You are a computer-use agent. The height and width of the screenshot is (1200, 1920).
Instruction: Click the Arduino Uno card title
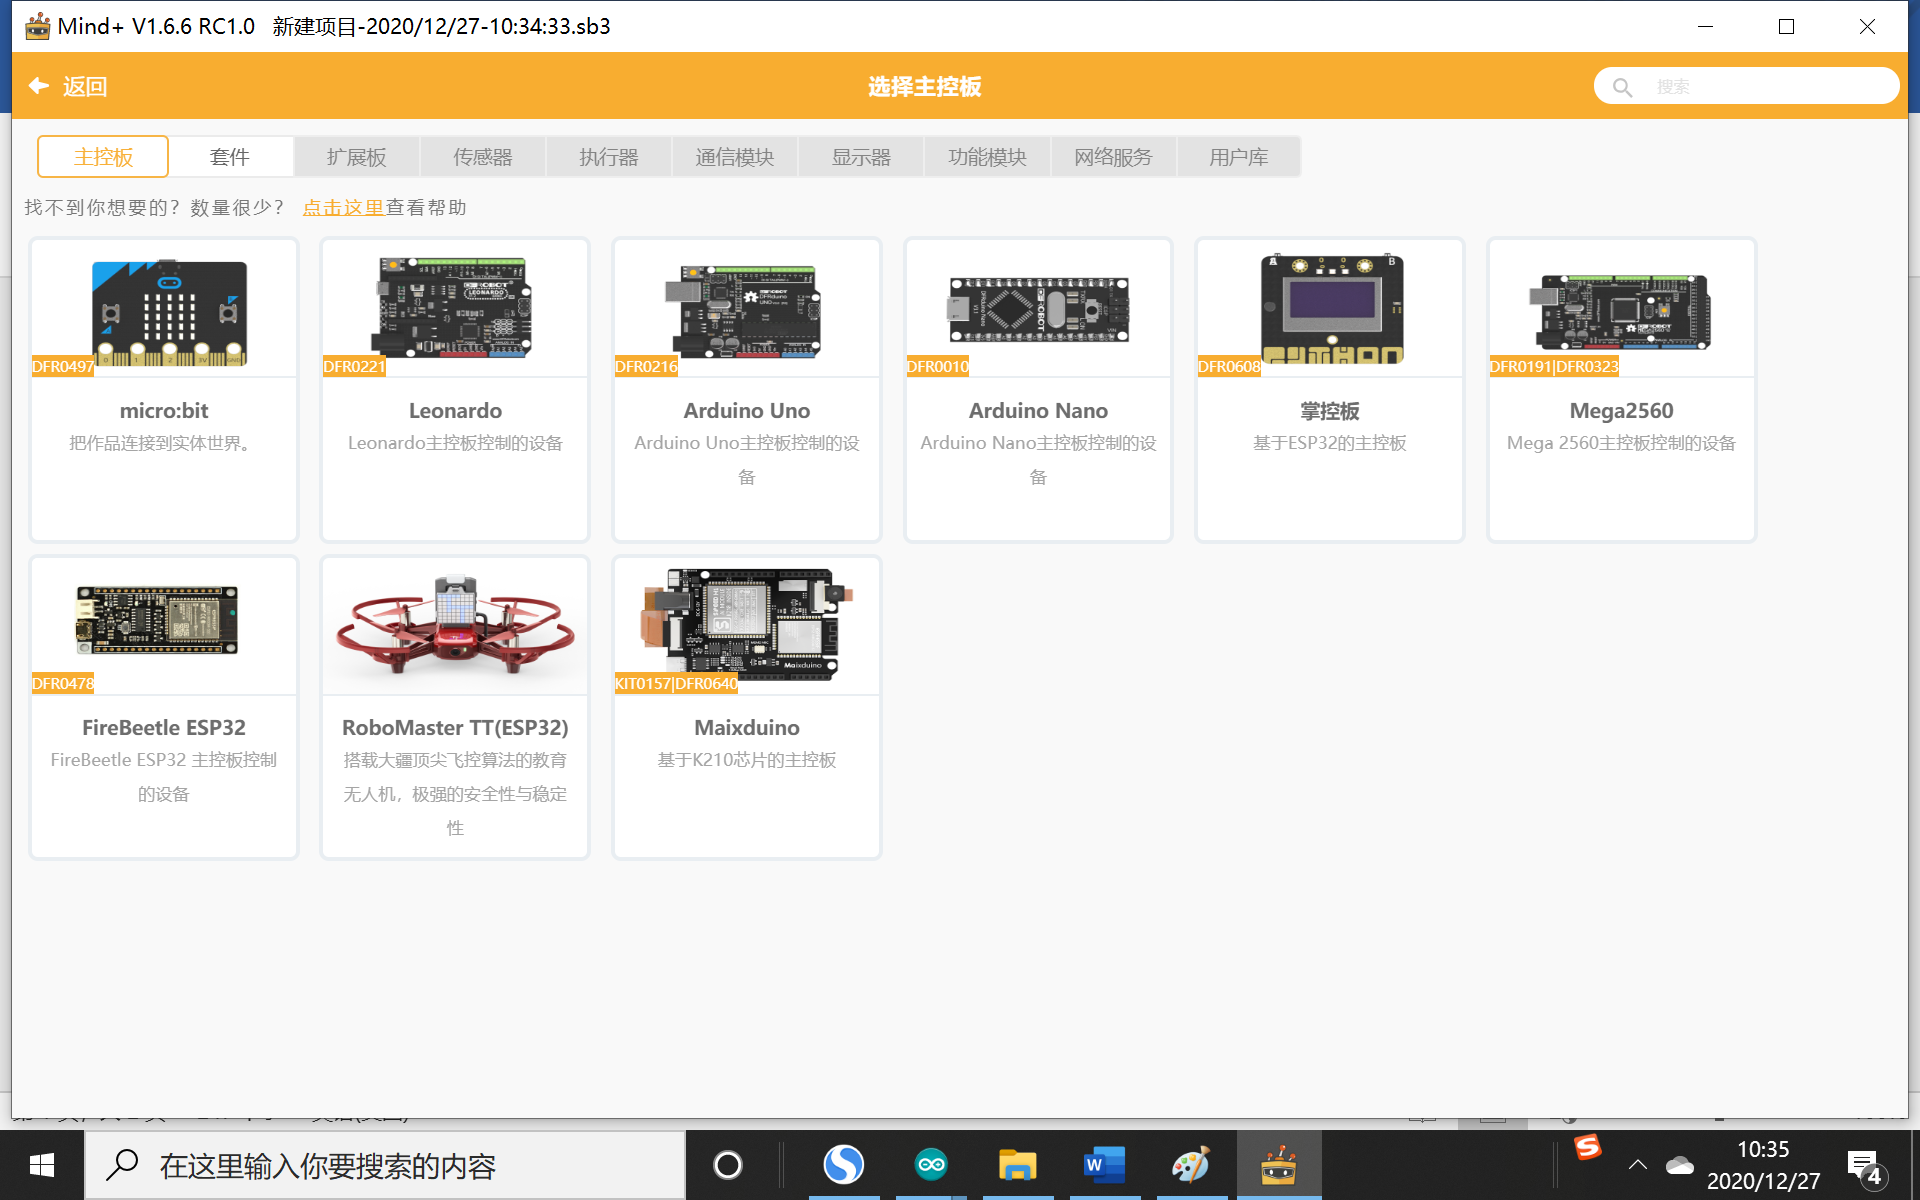pos(747,411)
